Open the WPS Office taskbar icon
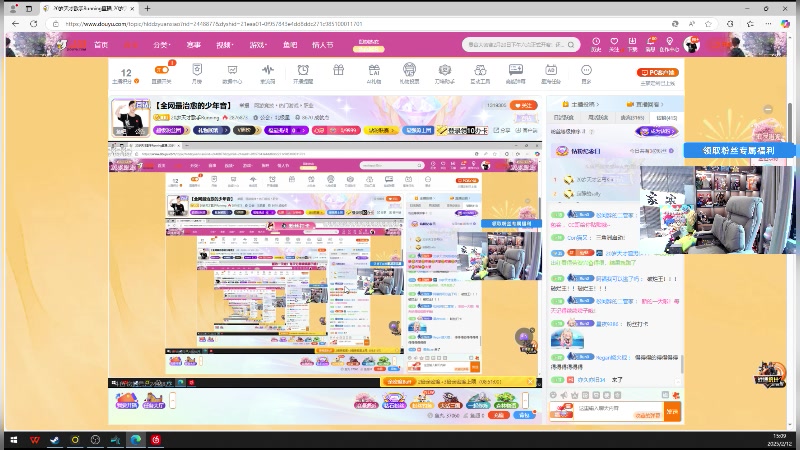This screenshot has width=800, height=450. [x=35, y=440]
